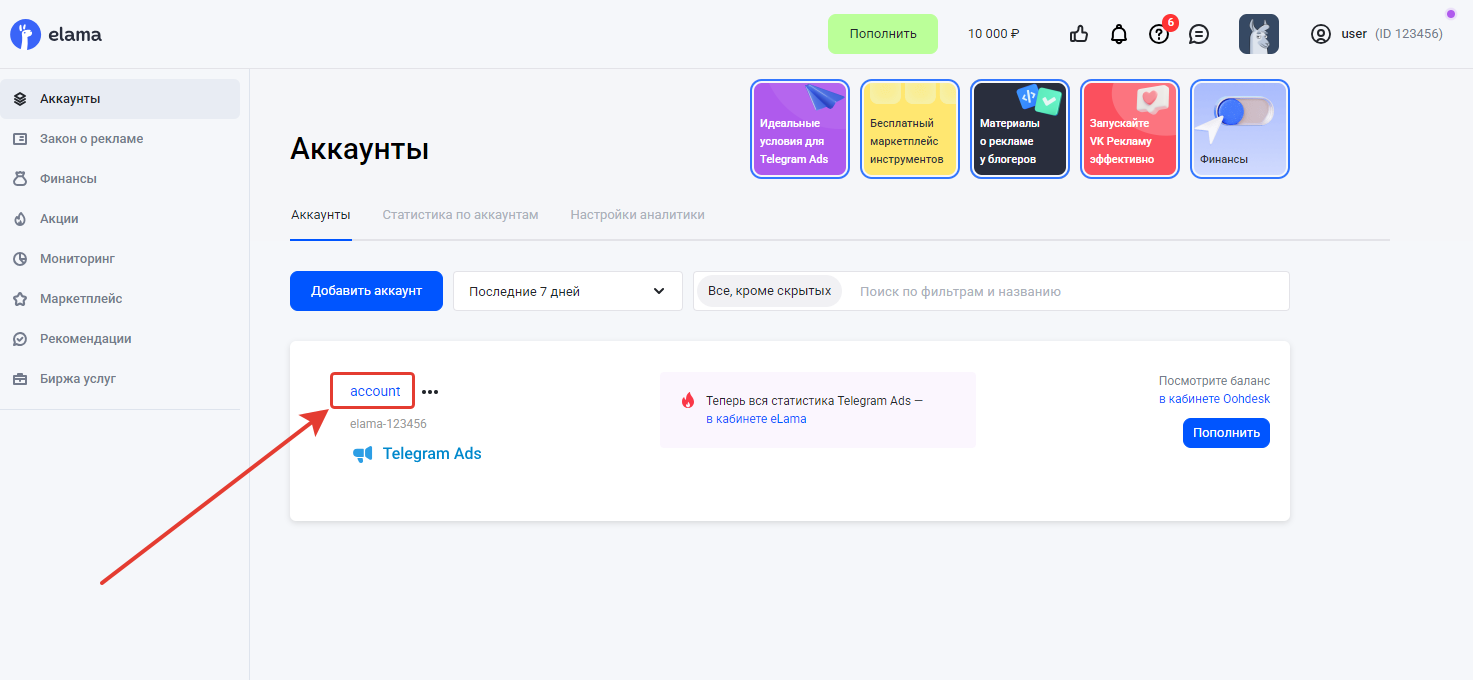
Task: Open the Финансы toggle banner card
Action: pyautogui.click(x=1239, y=130)
